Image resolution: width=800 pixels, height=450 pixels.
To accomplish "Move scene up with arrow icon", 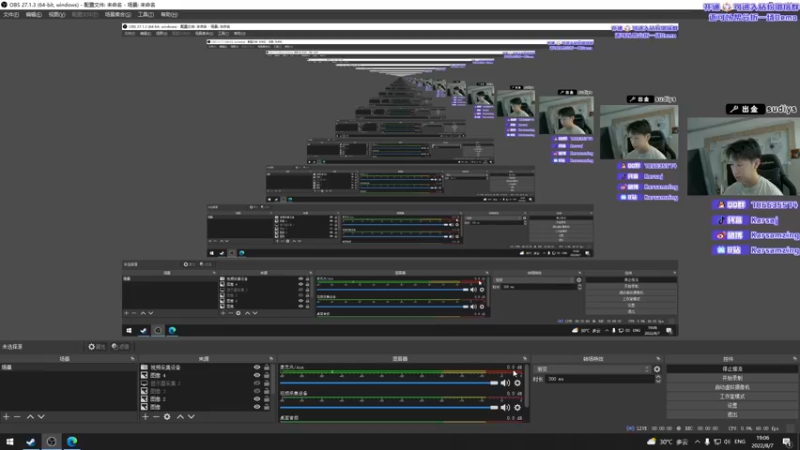I will point(30,417).
